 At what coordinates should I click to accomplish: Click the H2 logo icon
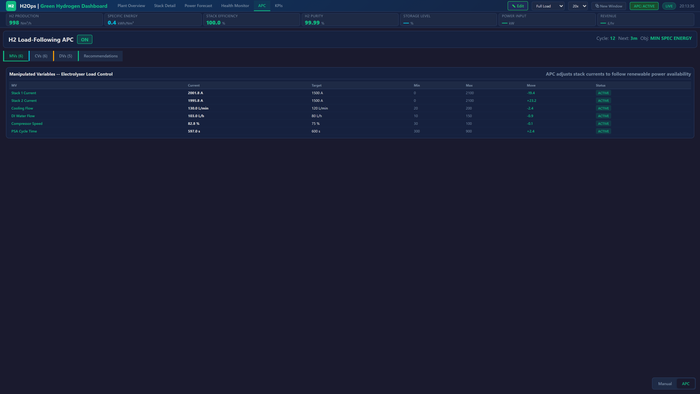(11, 6)
